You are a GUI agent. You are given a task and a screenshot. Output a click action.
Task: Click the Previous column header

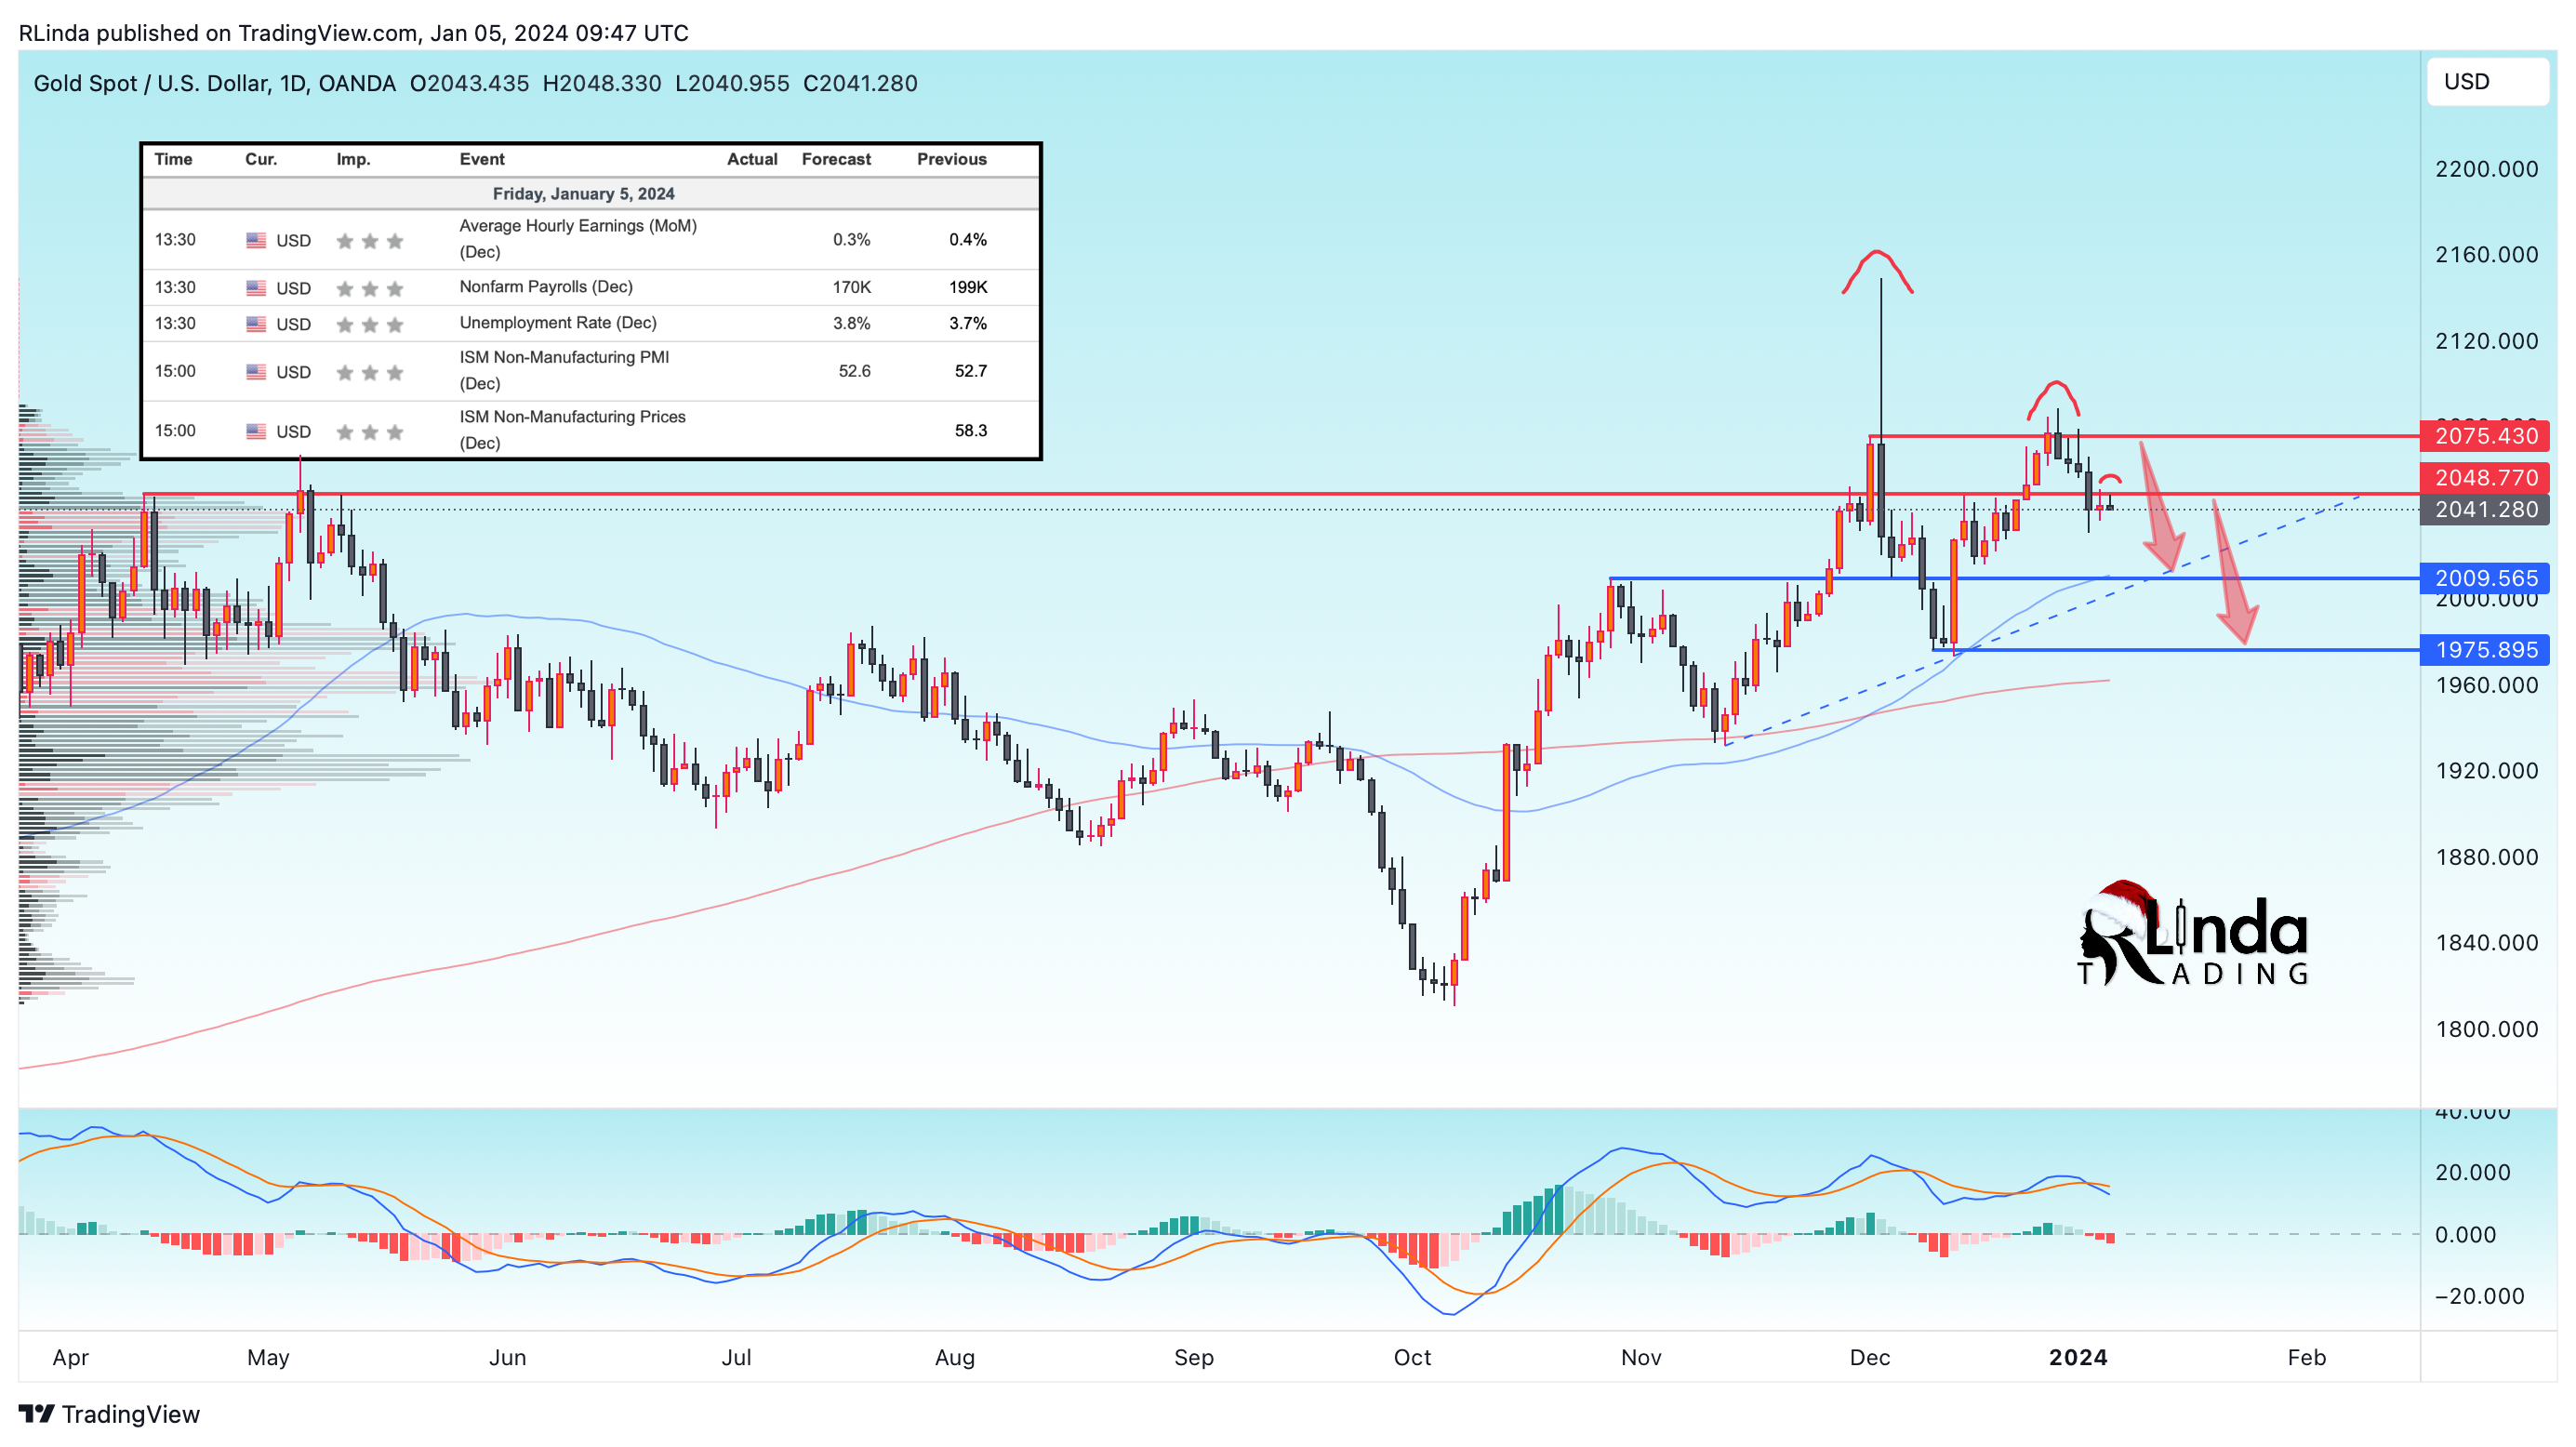click(x=951, y=159)
